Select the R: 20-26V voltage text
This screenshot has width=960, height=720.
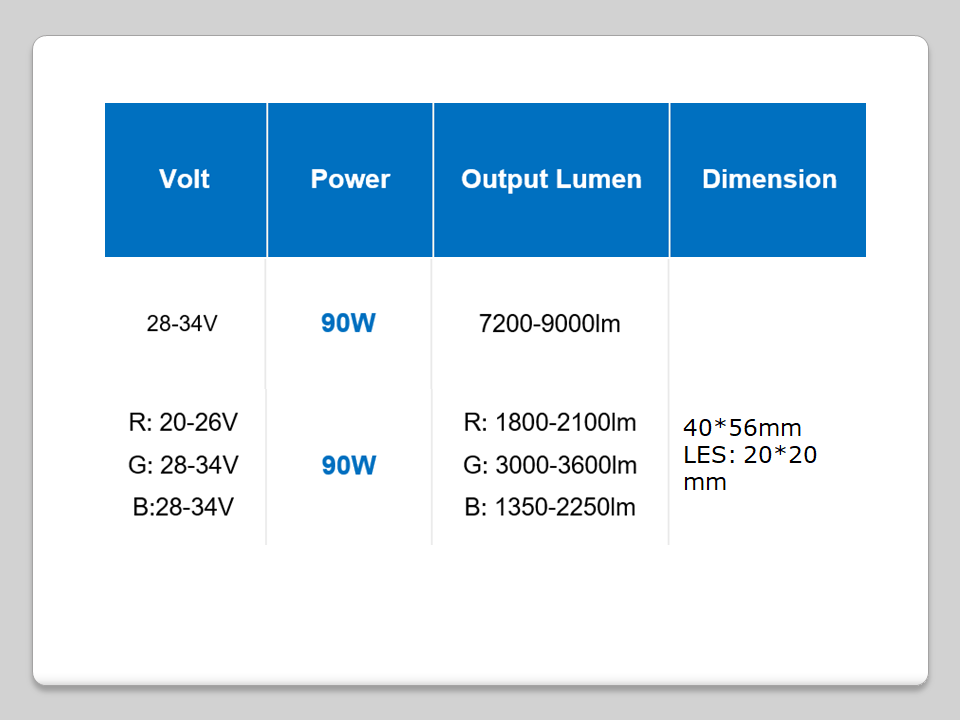183,422
